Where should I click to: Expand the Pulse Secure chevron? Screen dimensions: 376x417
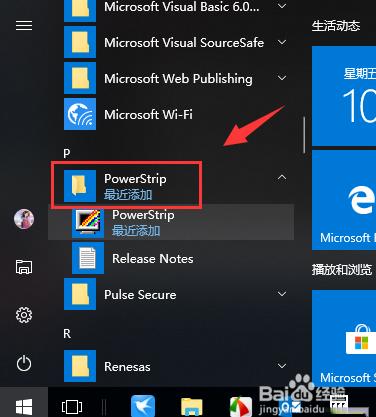pyautogui.click(x=282, y=294)
